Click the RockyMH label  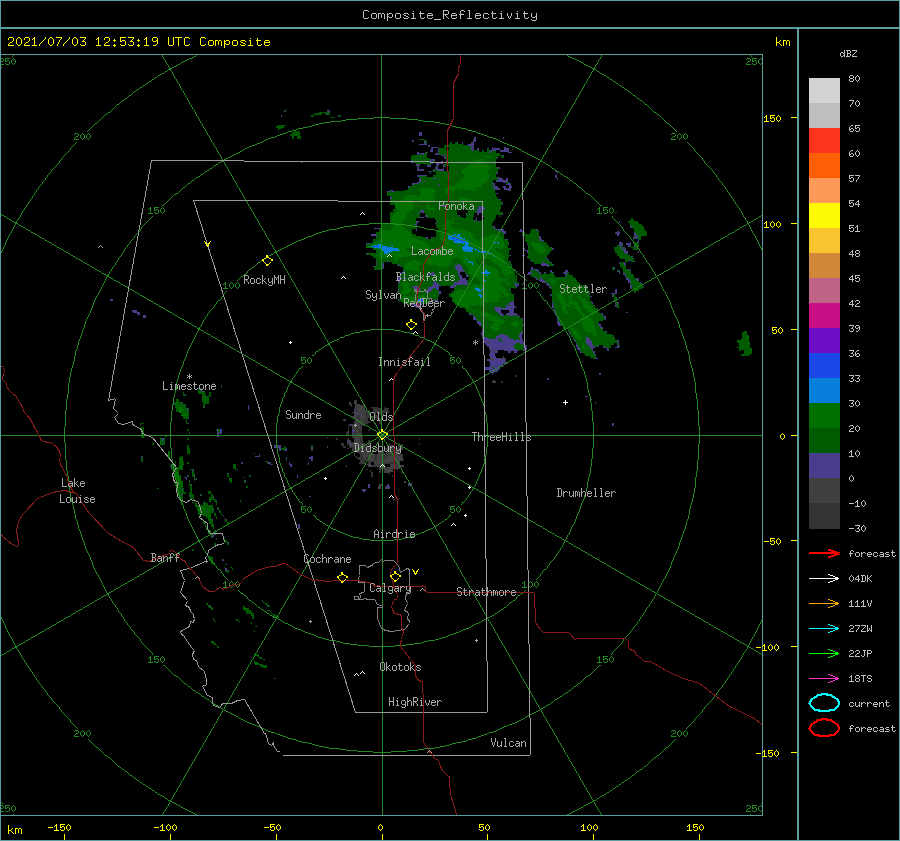pos(264,280)
